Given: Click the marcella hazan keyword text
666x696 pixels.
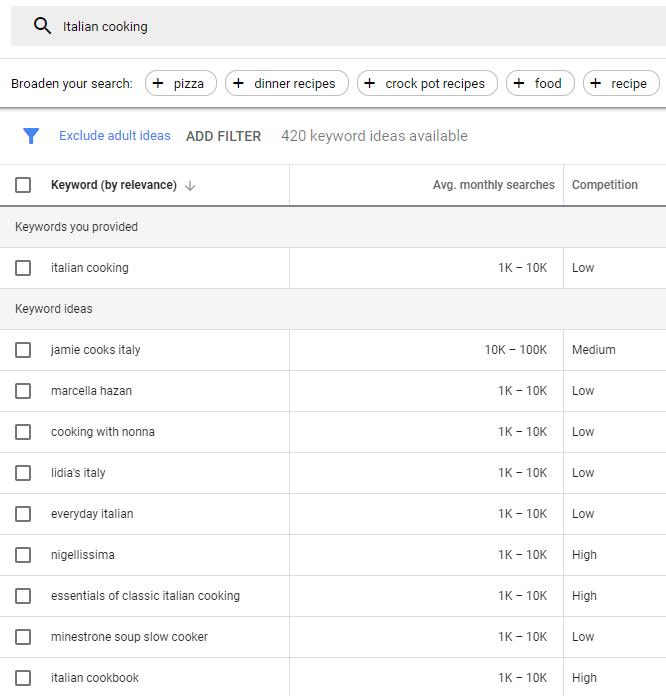Looking at the screenshot, I should click(x=91, y=391).
